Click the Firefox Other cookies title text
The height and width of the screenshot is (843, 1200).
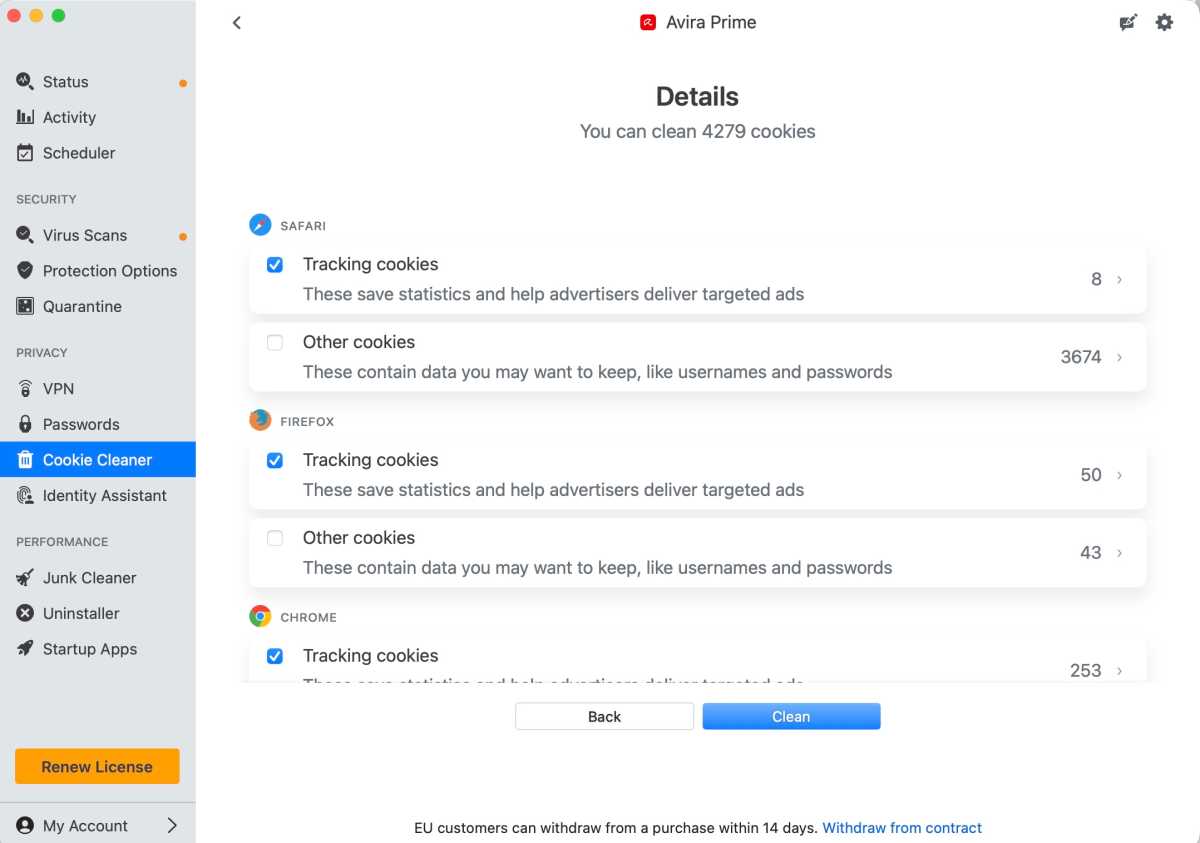(x=359, y=538)
